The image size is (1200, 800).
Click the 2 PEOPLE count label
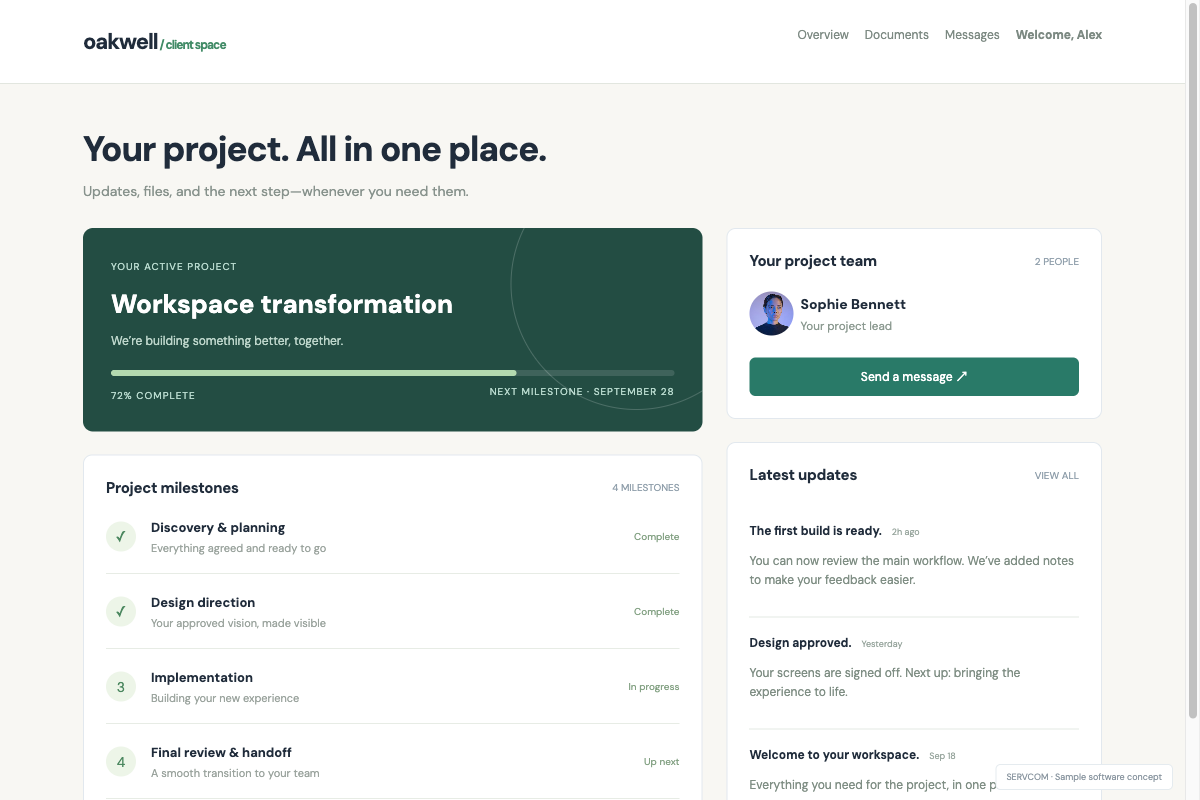[1057, 262]
